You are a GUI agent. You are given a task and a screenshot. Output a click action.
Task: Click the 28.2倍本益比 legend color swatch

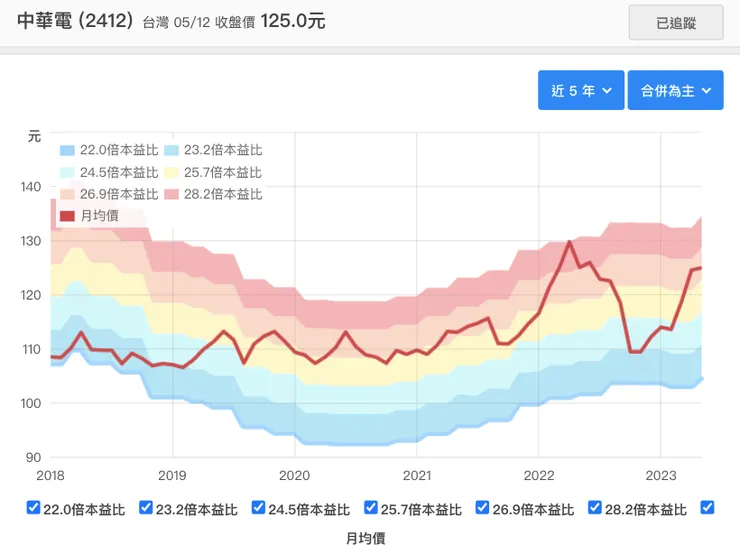(171, 194)
